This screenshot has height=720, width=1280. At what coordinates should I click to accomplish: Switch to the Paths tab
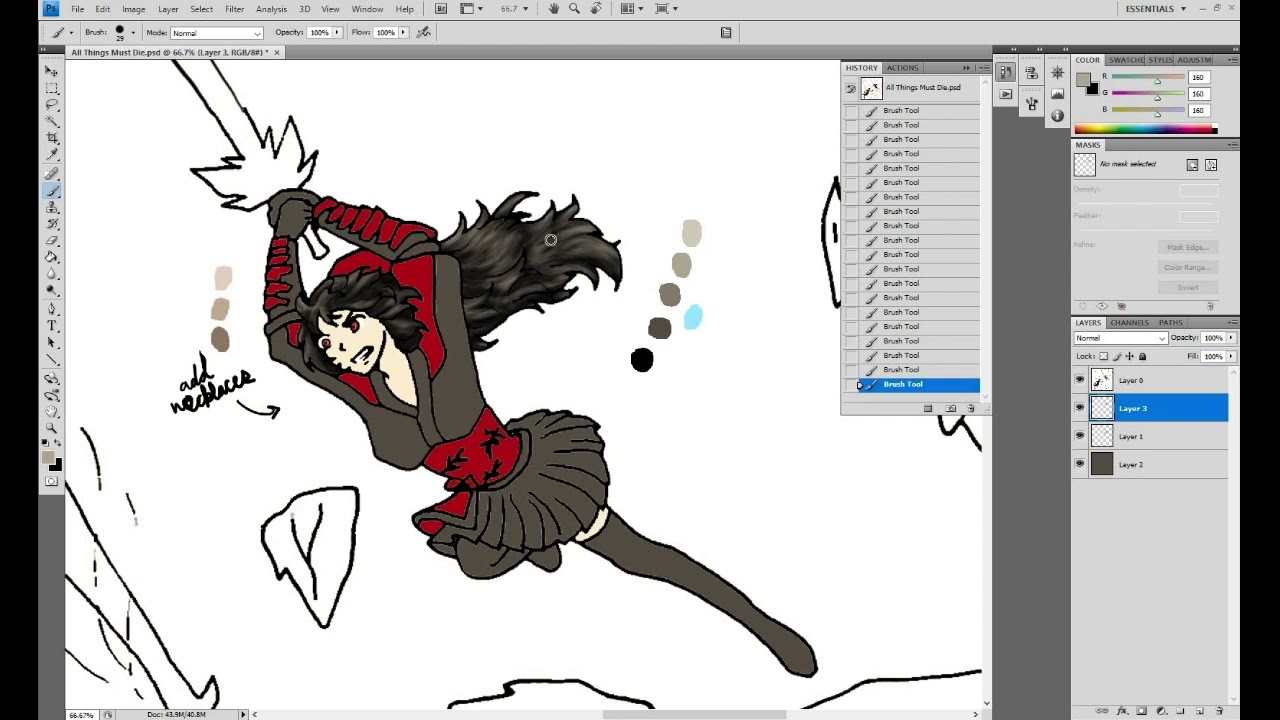[1170, 323]
